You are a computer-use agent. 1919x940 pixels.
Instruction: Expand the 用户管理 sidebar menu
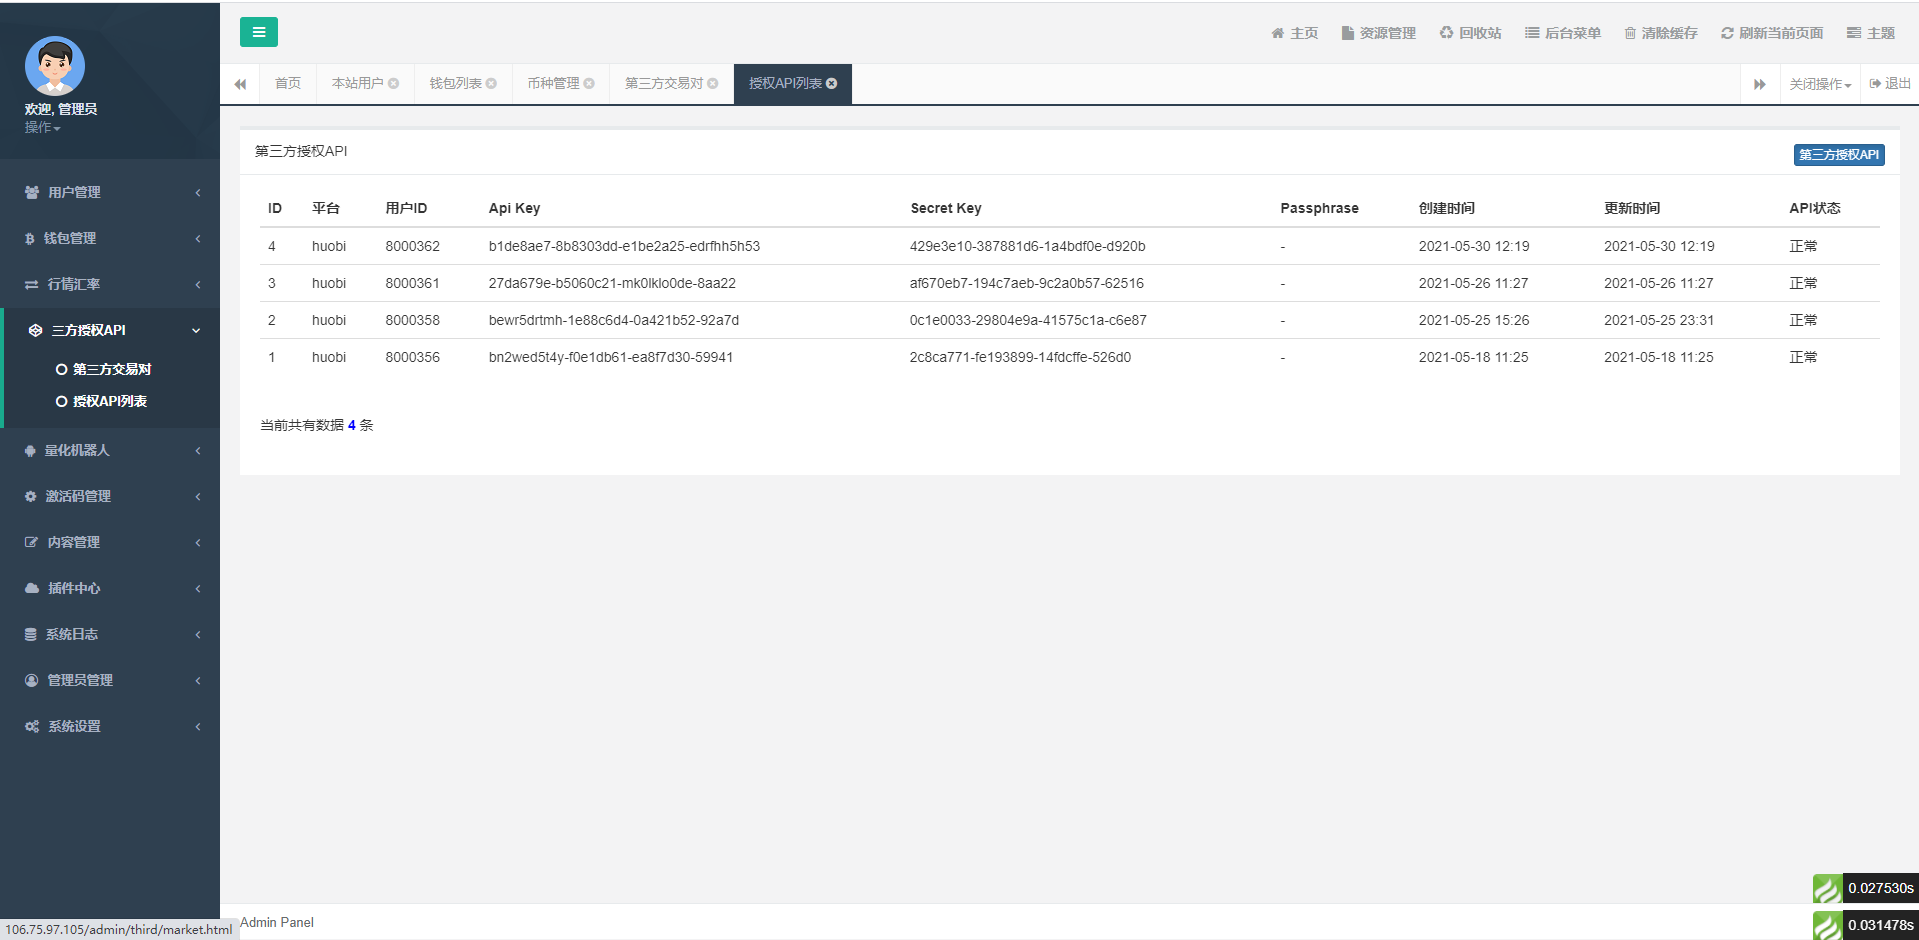click(x=110, y=192)
